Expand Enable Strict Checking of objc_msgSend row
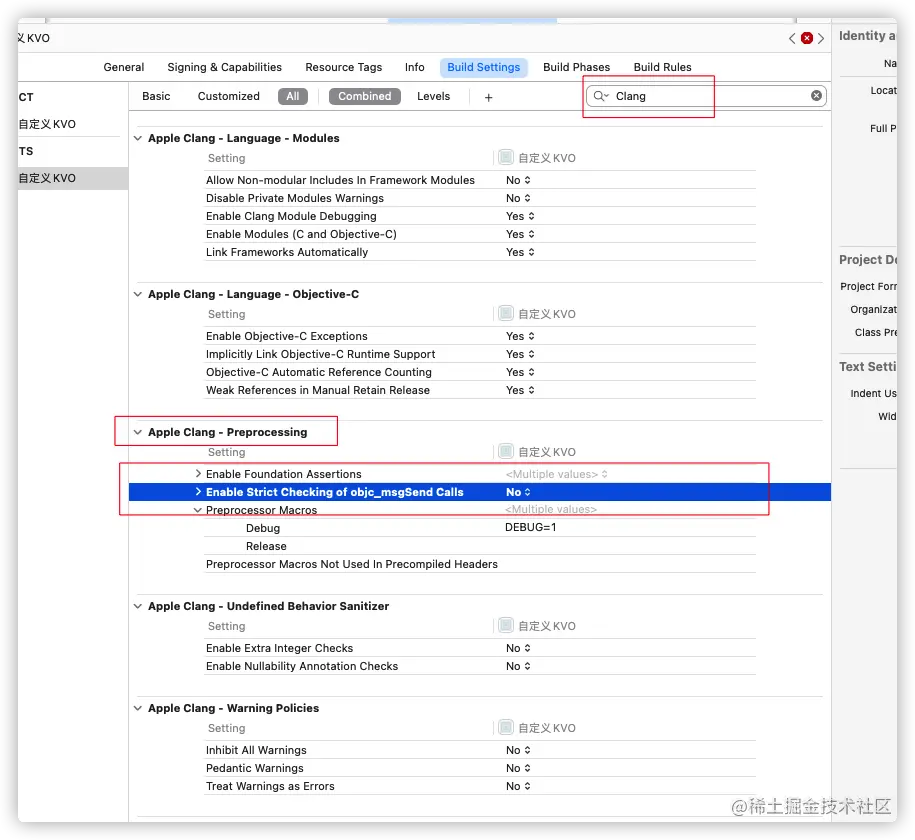915x840 pixels. point(198,492)
